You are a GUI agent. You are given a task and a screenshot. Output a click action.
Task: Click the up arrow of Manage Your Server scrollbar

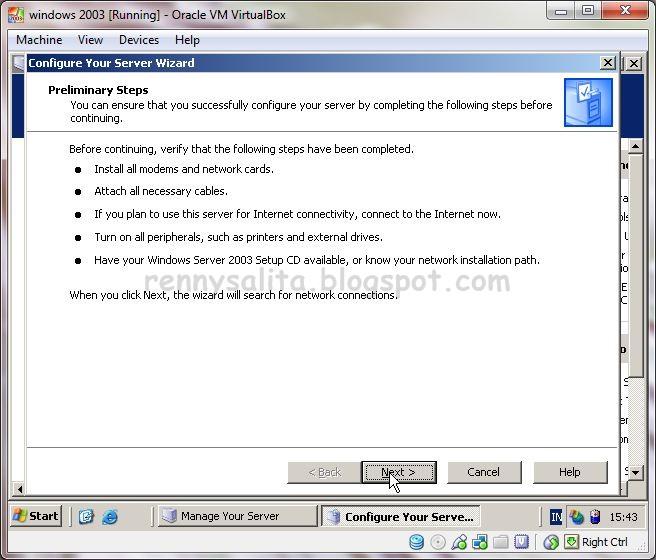pyautogui.click(x=636, y=146)
